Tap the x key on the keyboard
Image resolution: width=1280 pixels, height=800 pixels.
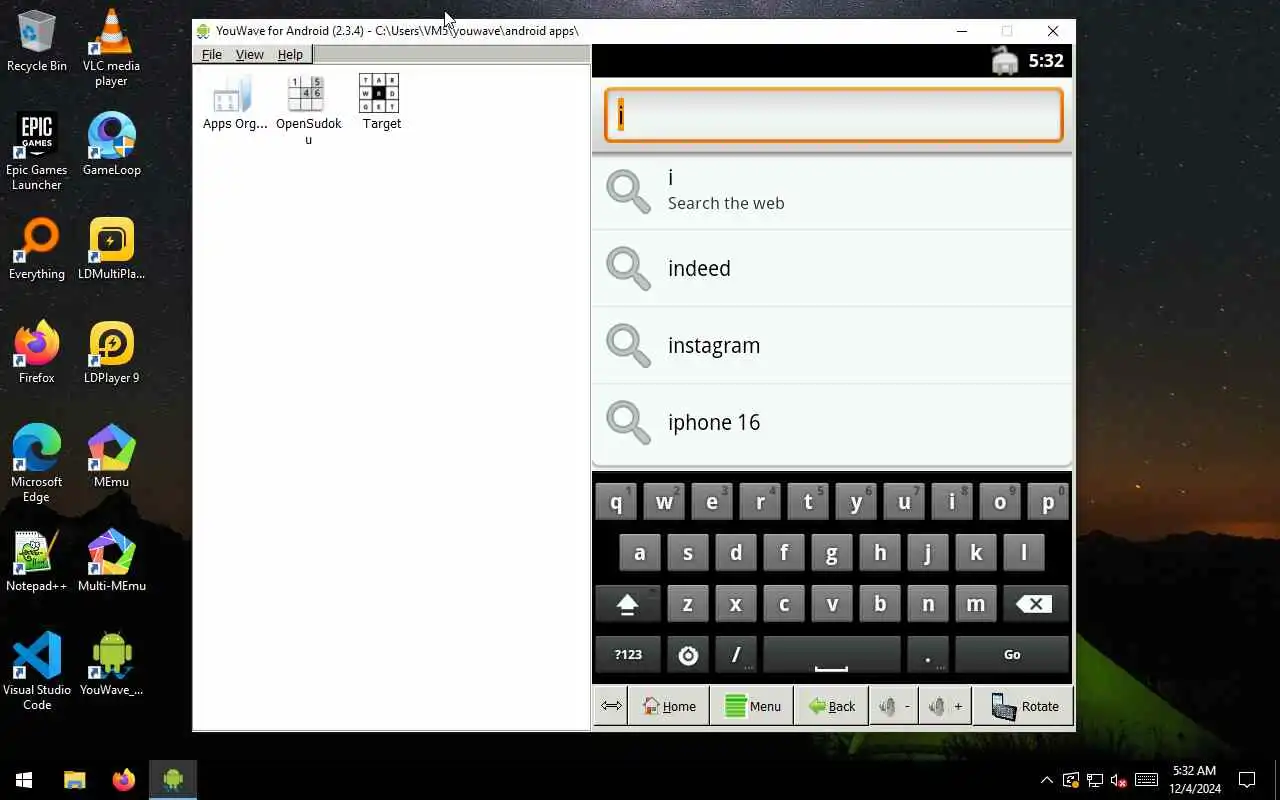tap(736, 604)
